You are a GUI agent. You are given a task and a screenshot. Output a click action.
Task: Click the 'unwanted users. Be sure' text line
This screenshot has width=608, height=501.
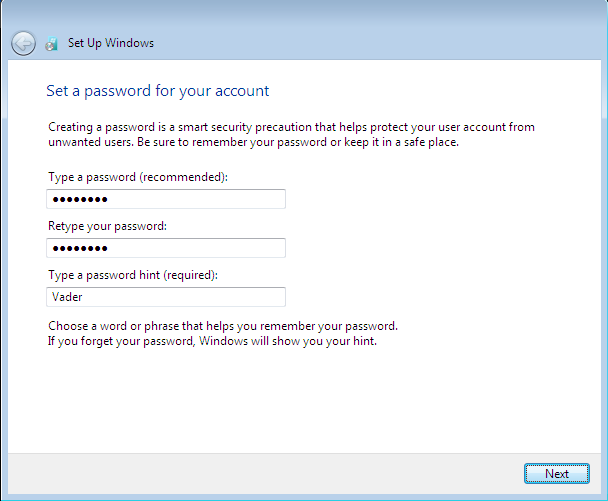(x=253, y=142)
